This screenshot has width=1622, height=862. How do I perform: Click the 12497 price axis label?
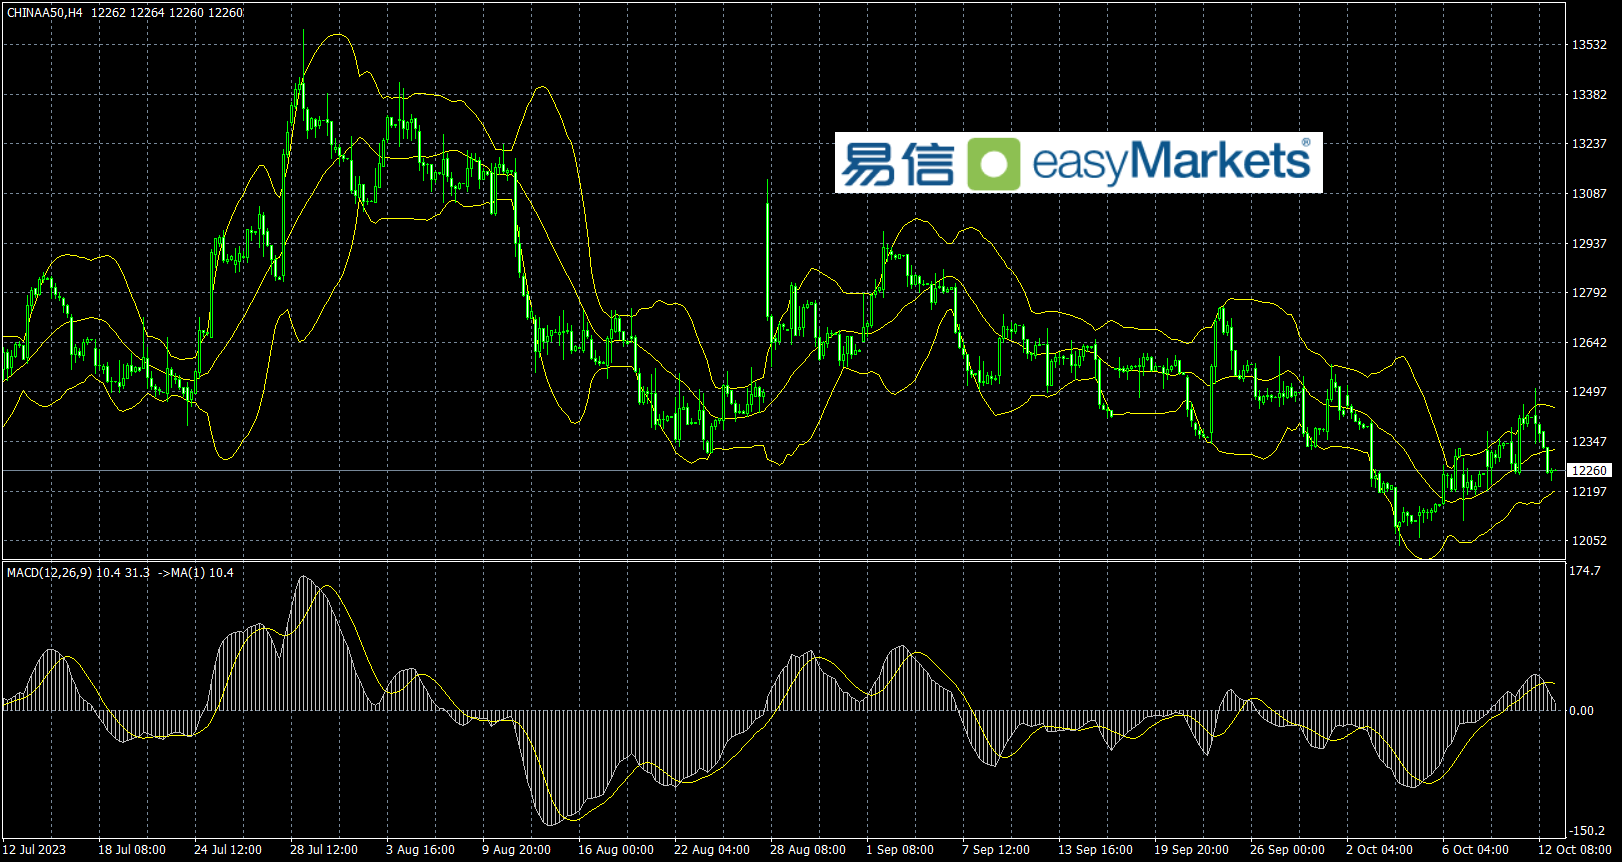pyautogui.click(x=1589, y=392)
